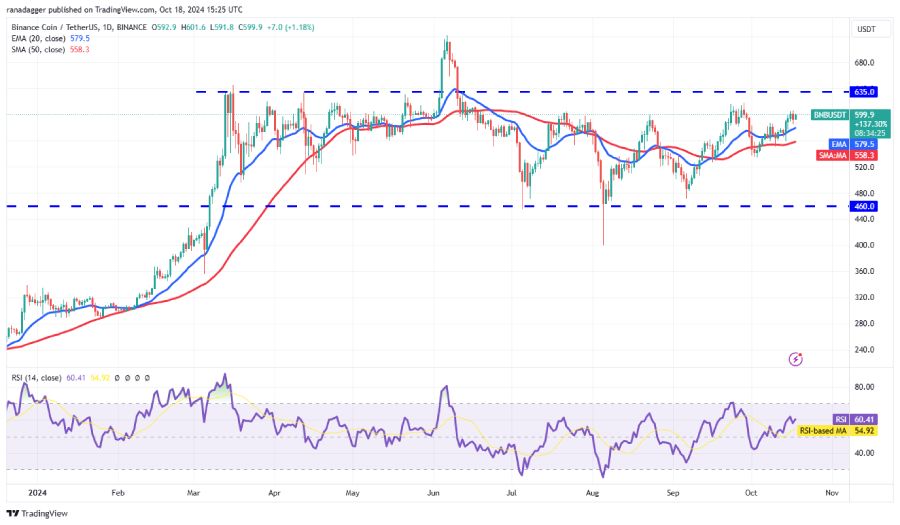Click the +137.30% change value on price tag
Screen dimensions: 900x525
(x=871, y=125)
